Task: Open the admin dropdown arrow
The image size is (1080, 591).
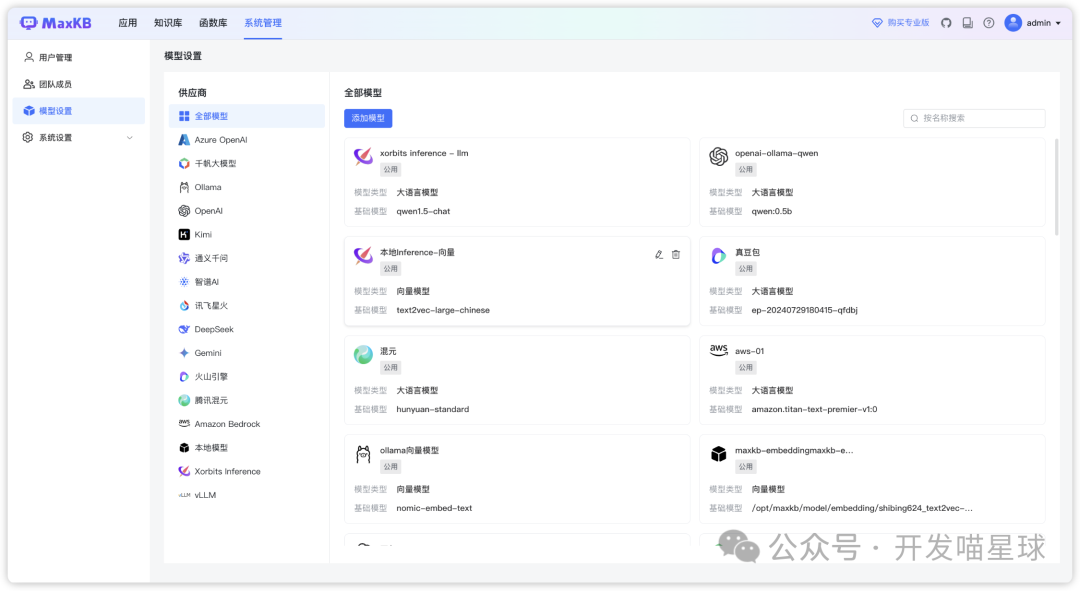Action: (1058, 23)
